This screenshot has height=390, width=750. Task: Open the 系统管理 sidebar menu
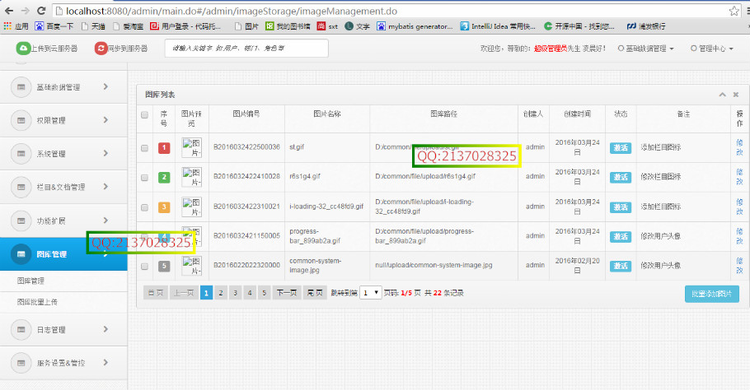[x=64, y=154]
